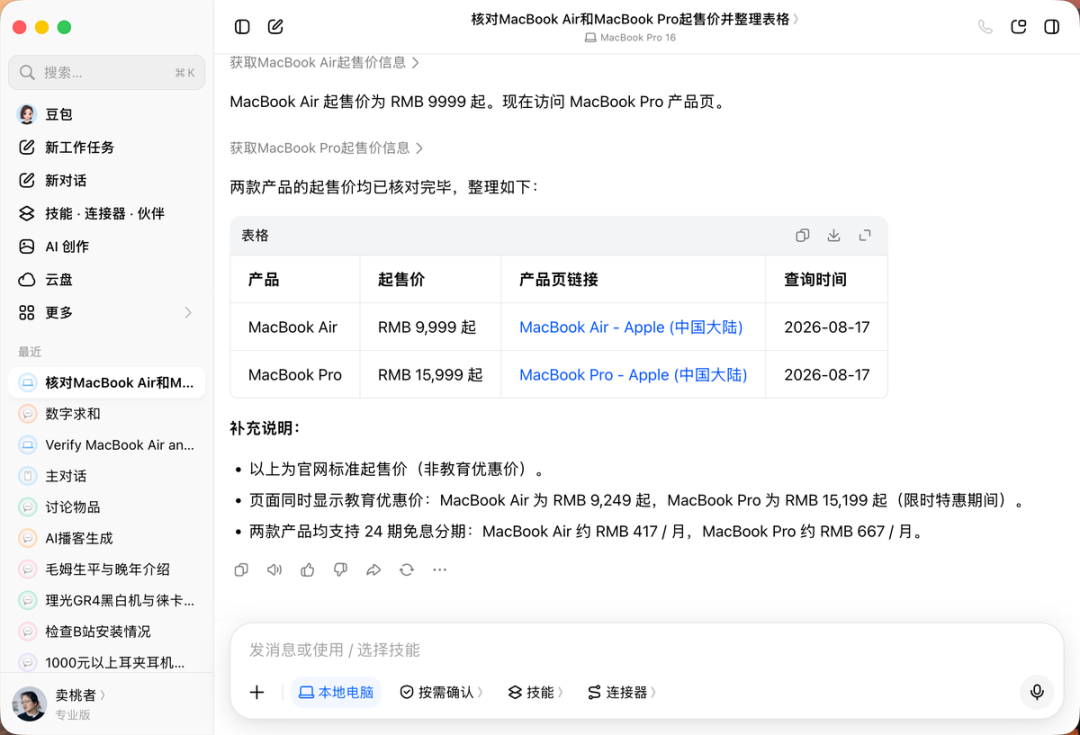Open 卖桃者 account menu

[61, 704]
